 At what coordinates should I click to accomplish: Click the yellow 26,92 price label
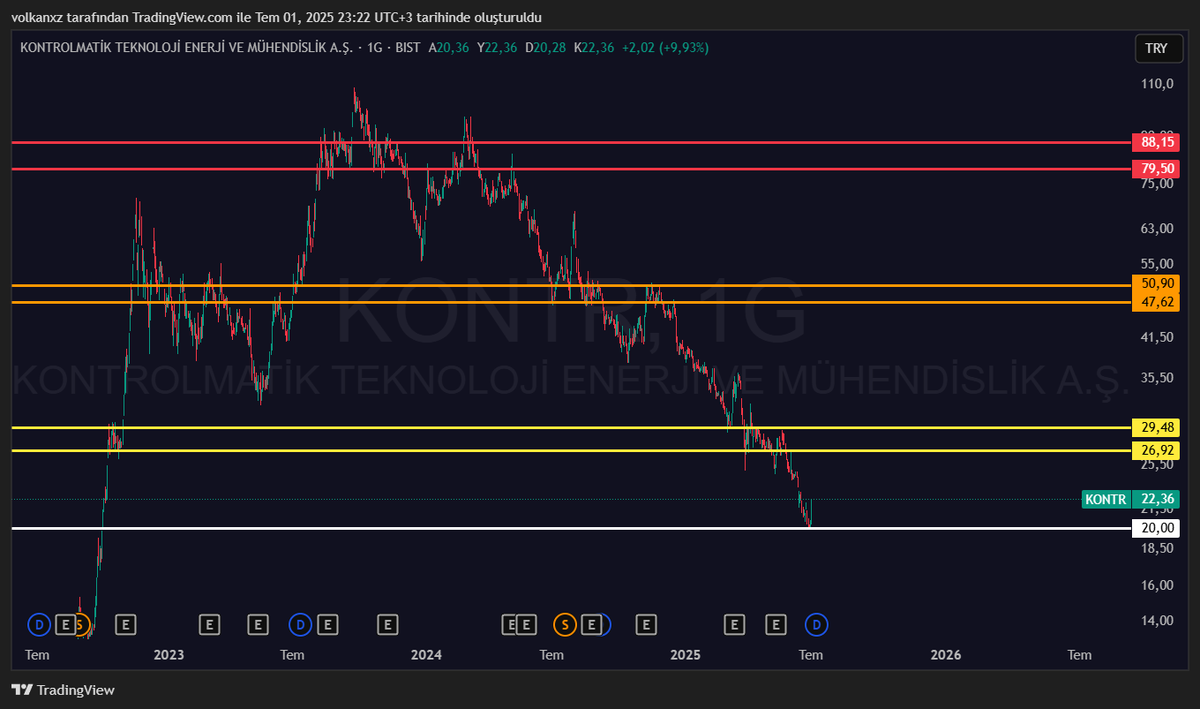pos(1155,450)
